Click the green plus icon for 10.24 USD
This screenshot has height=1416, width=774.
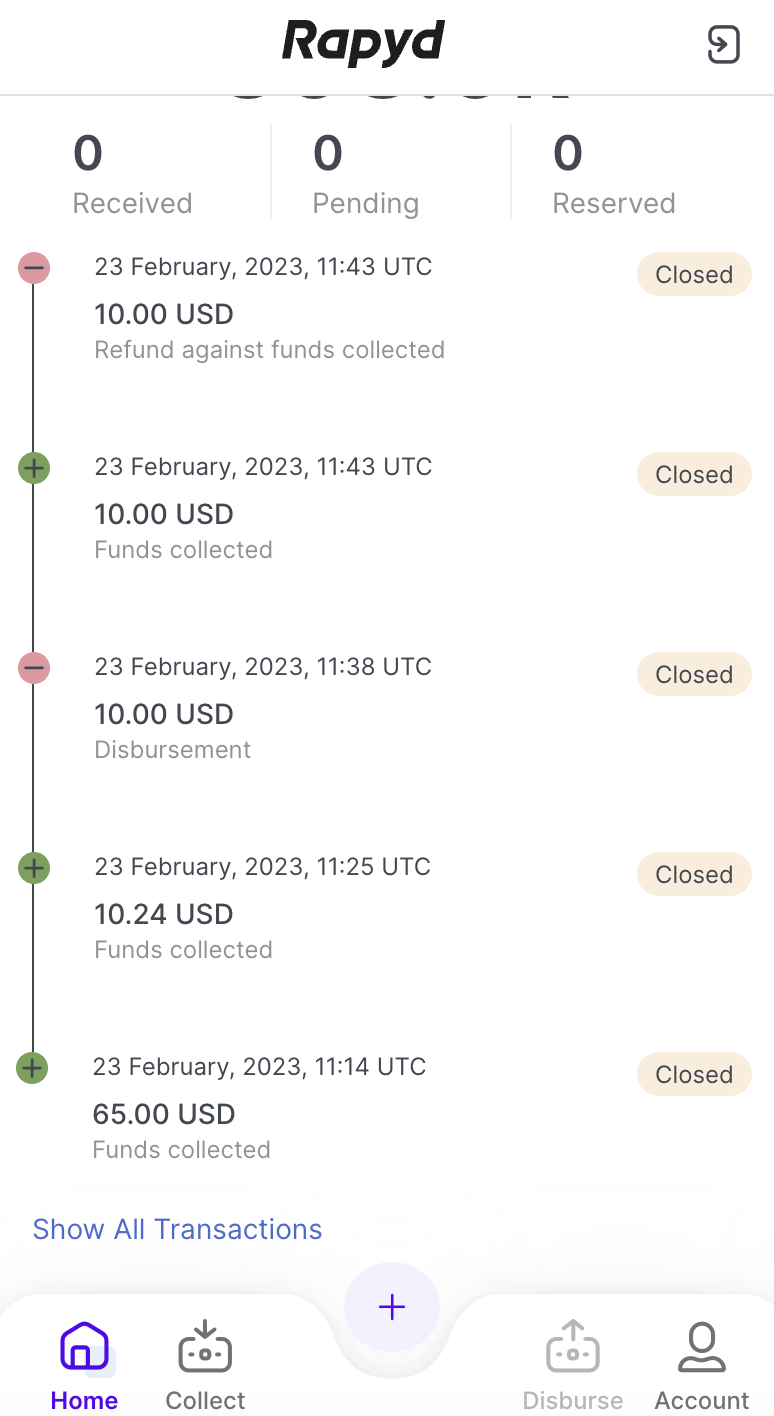(x=34, y=868)
